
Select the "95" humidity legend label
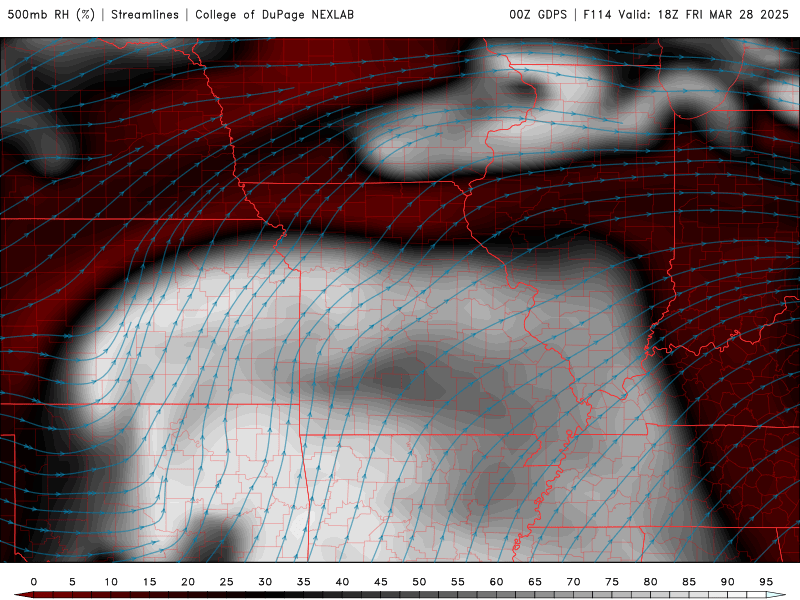click(766, 582)
